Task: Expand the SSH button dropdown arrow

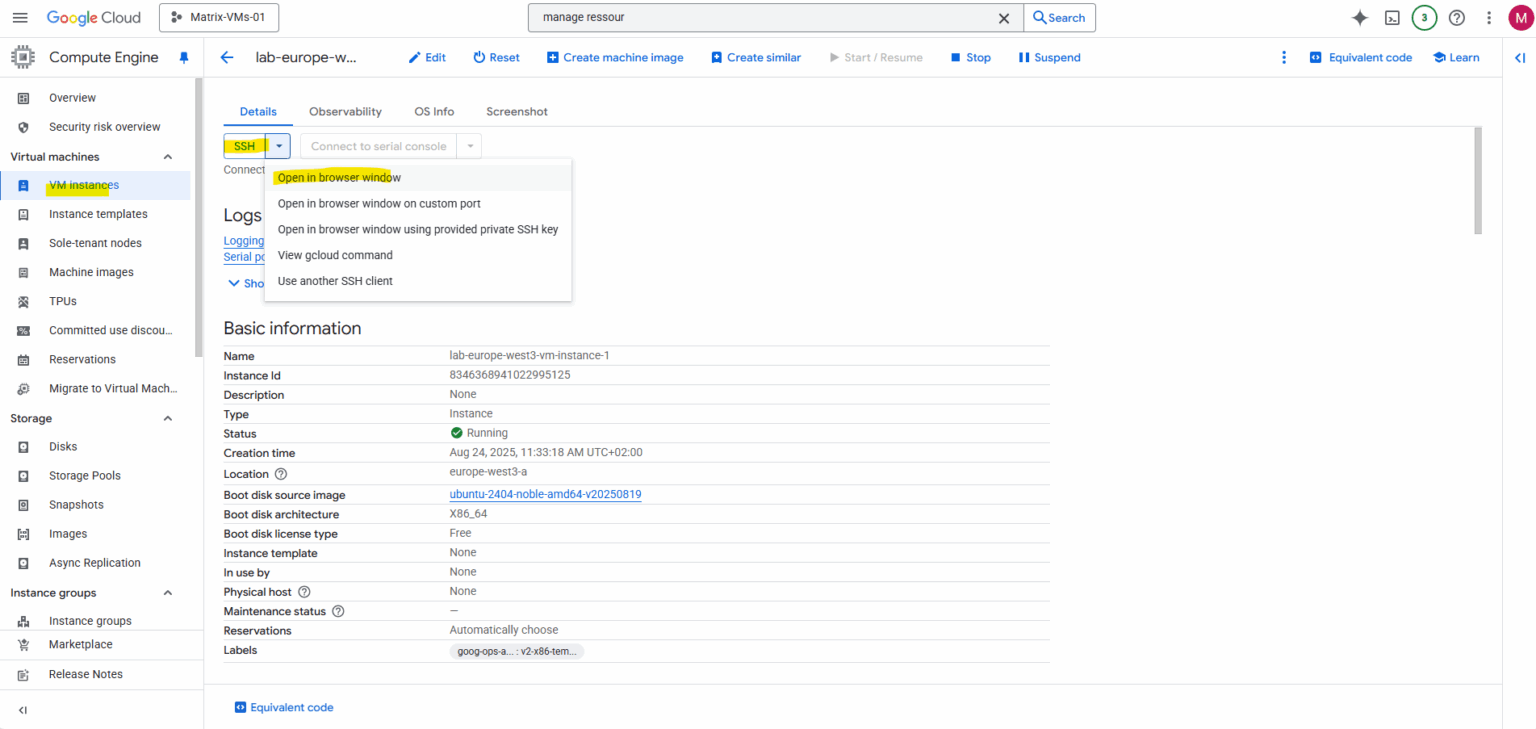Action: click(279, 145)
